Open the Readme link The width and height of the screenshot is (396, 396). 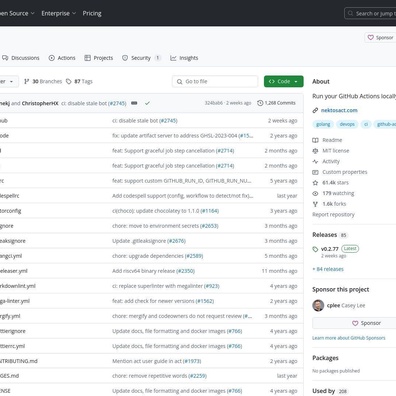(332, 140)
